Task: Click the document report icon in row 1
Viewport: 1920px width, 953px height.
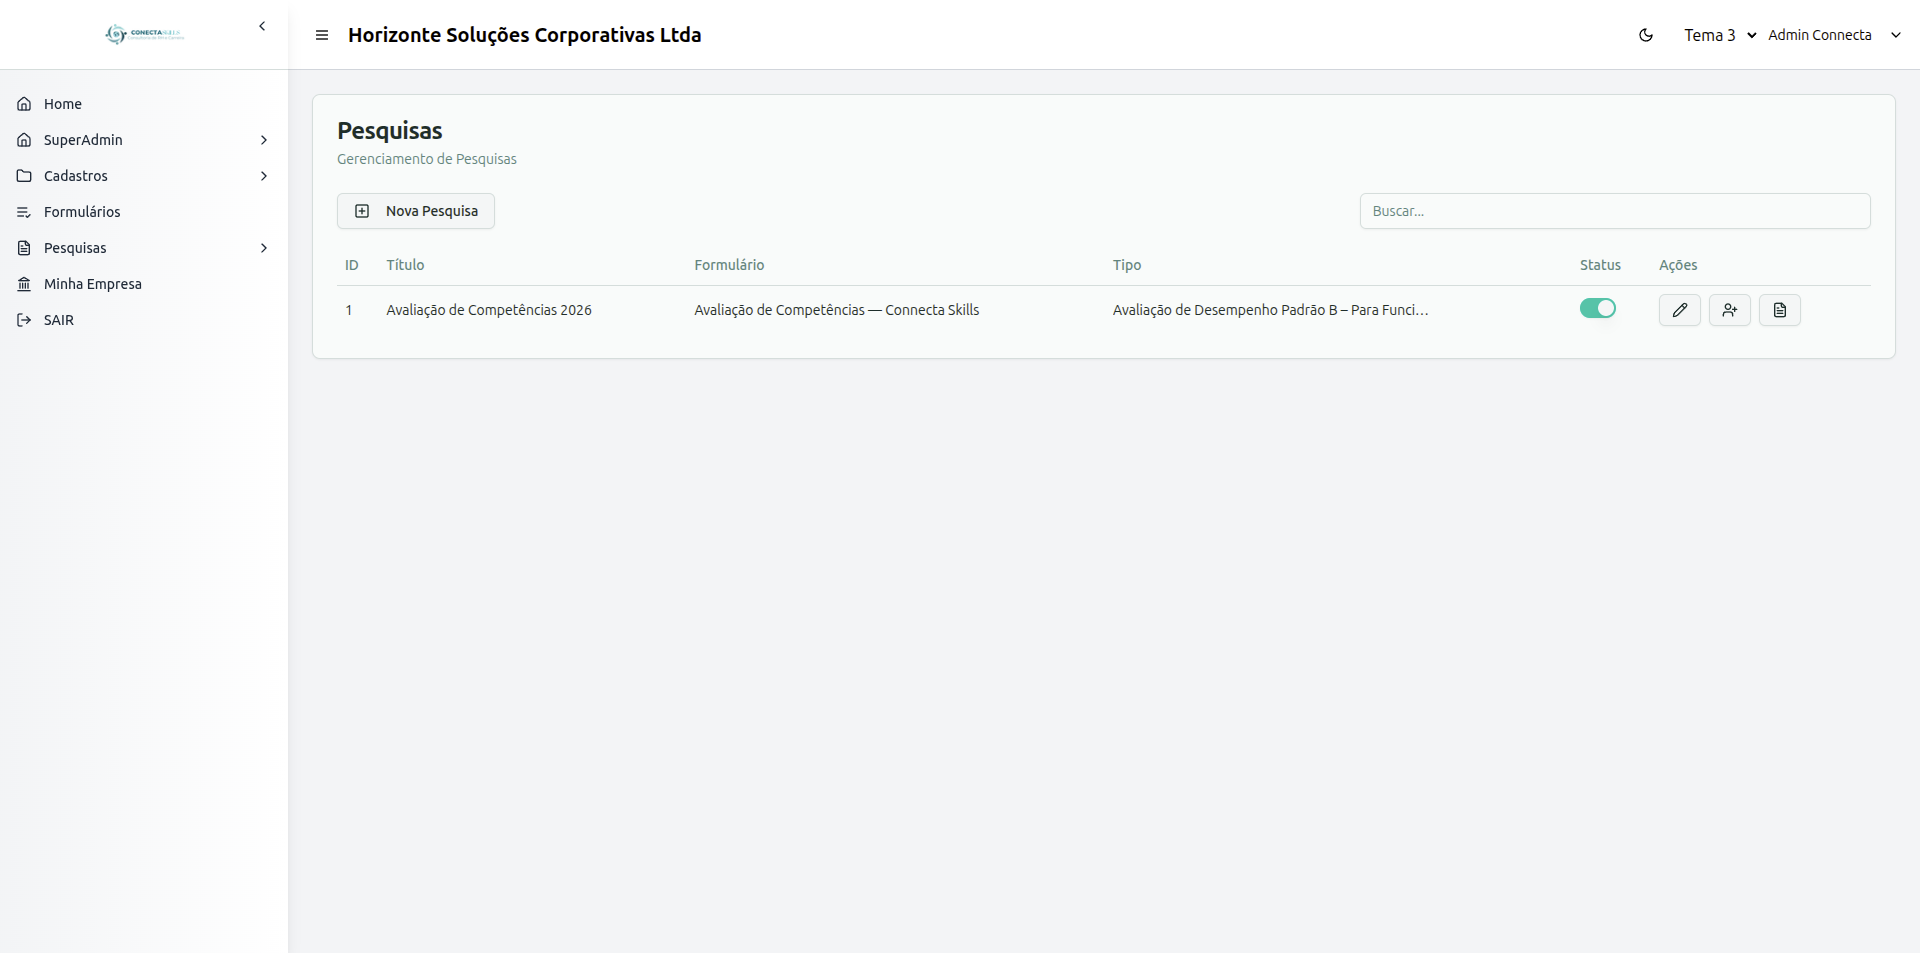Action: coord(1780,310)
